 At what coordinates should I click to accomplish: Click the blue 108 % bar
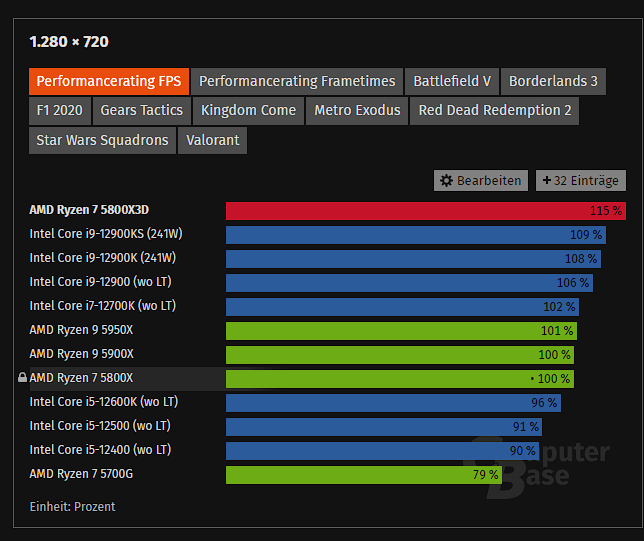pyautogui.click(x=413, y=259)
